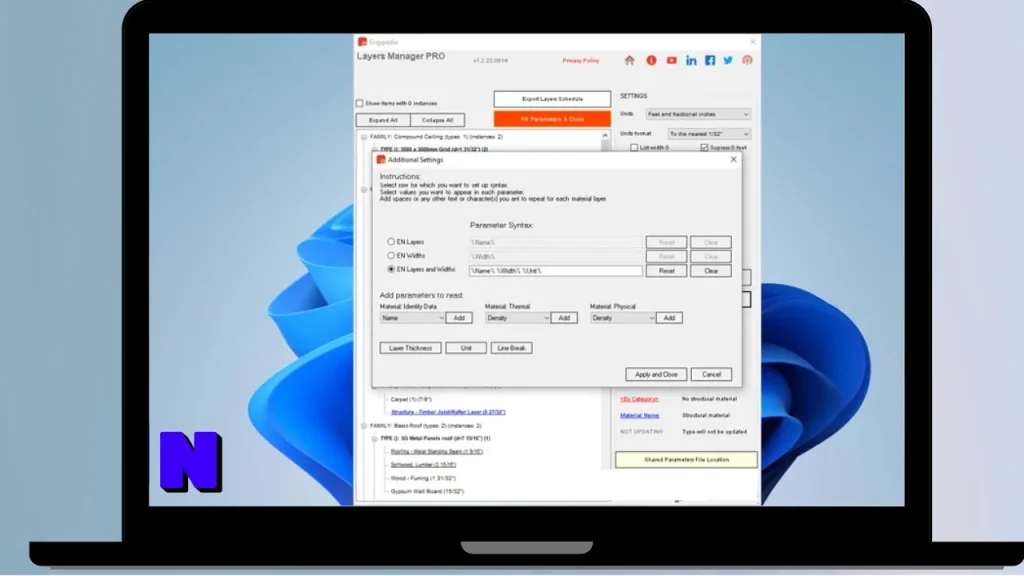Collapse the FAMILY: Basic Roof node

tap(364, 426)
